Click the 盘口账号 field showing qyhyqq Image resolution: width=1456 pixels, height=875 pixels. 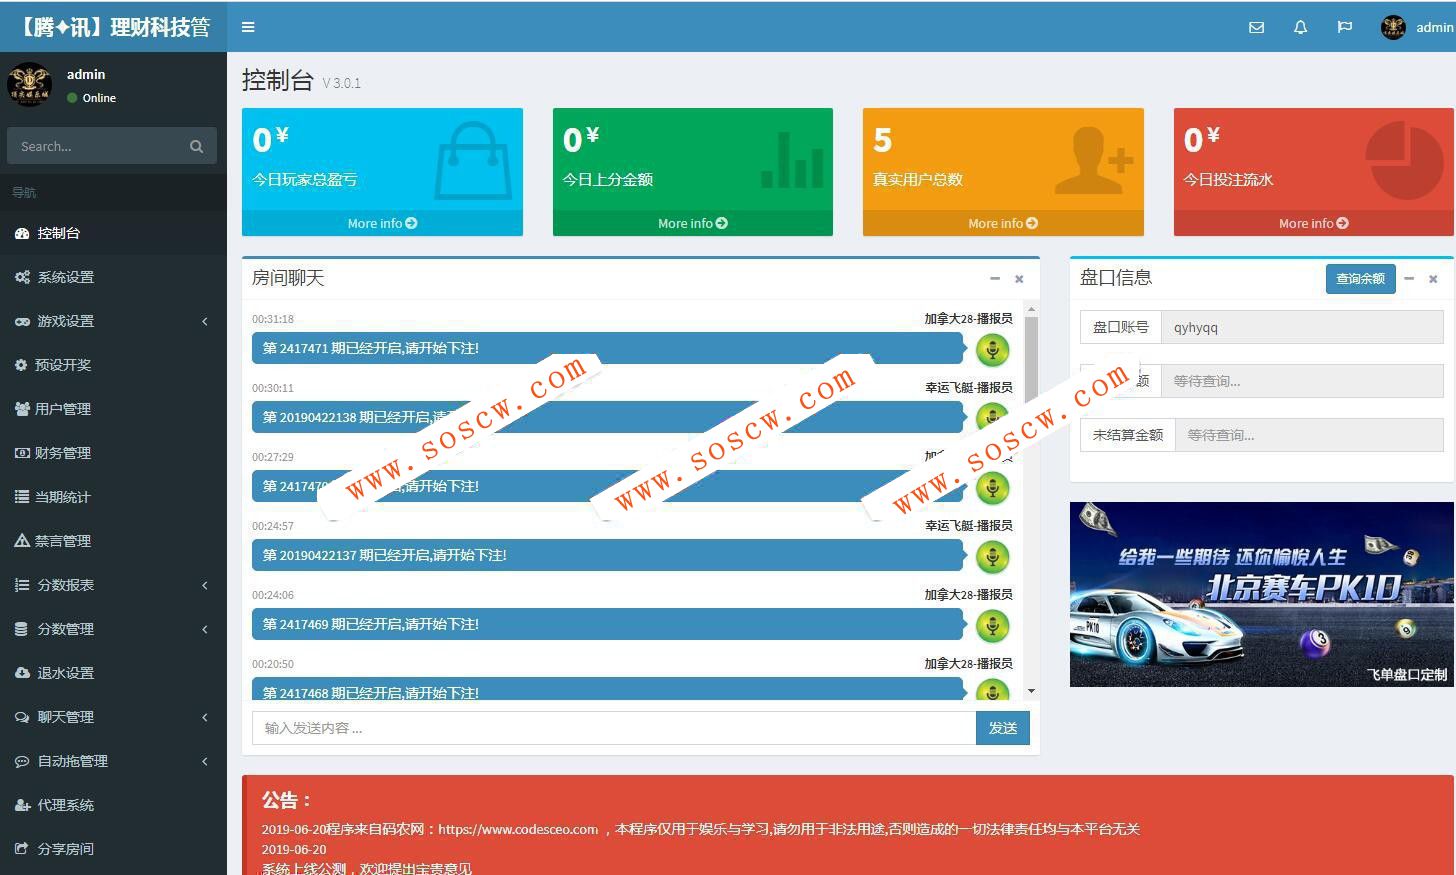pyautogui.click(x=1302, y=327)
